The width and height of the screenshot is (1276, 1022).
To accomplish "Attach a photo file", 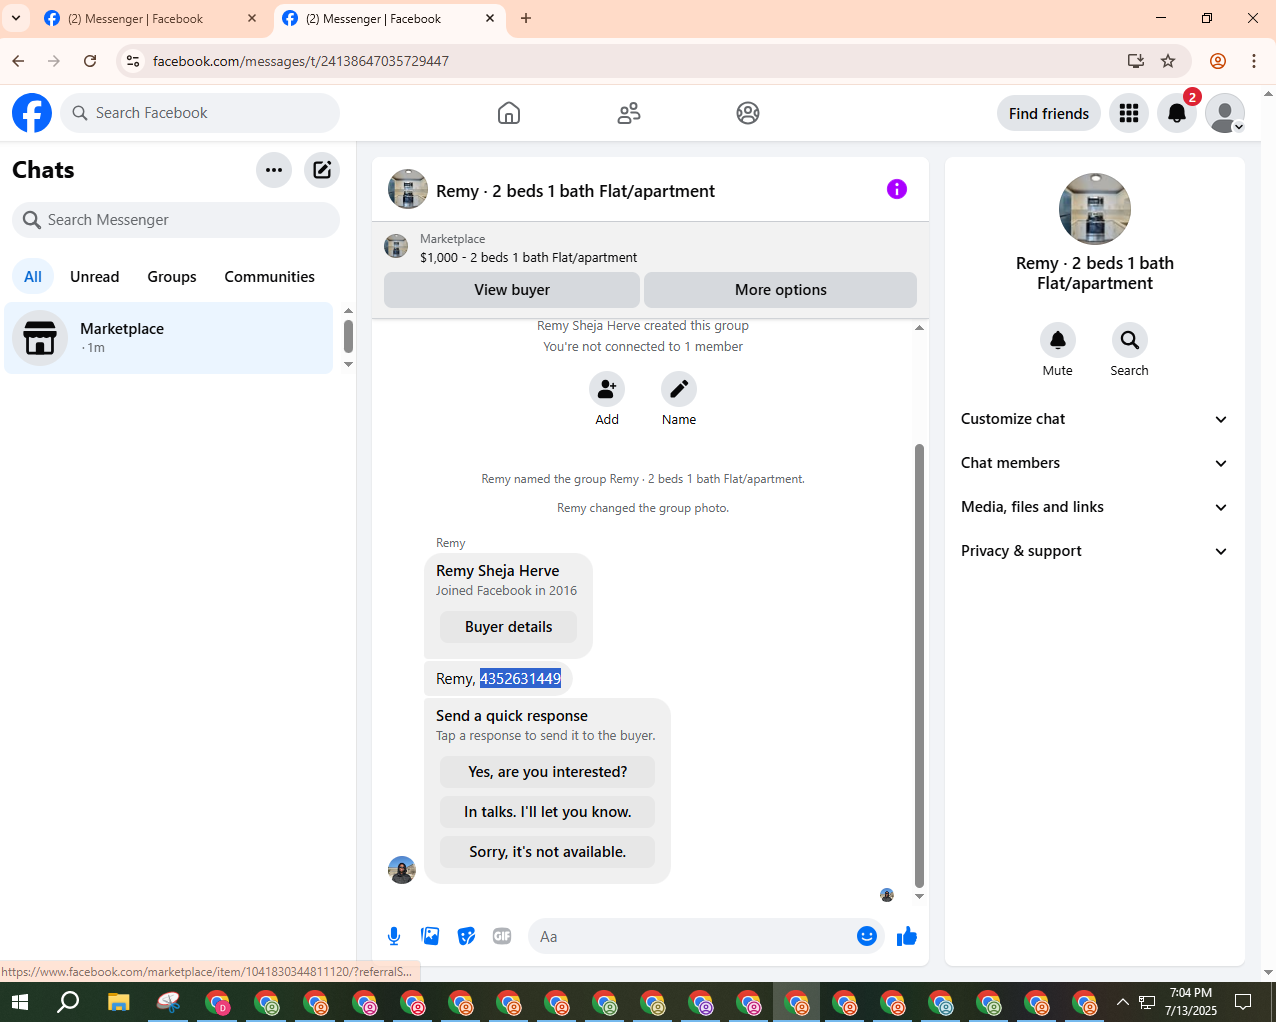I will click(430, 936).
